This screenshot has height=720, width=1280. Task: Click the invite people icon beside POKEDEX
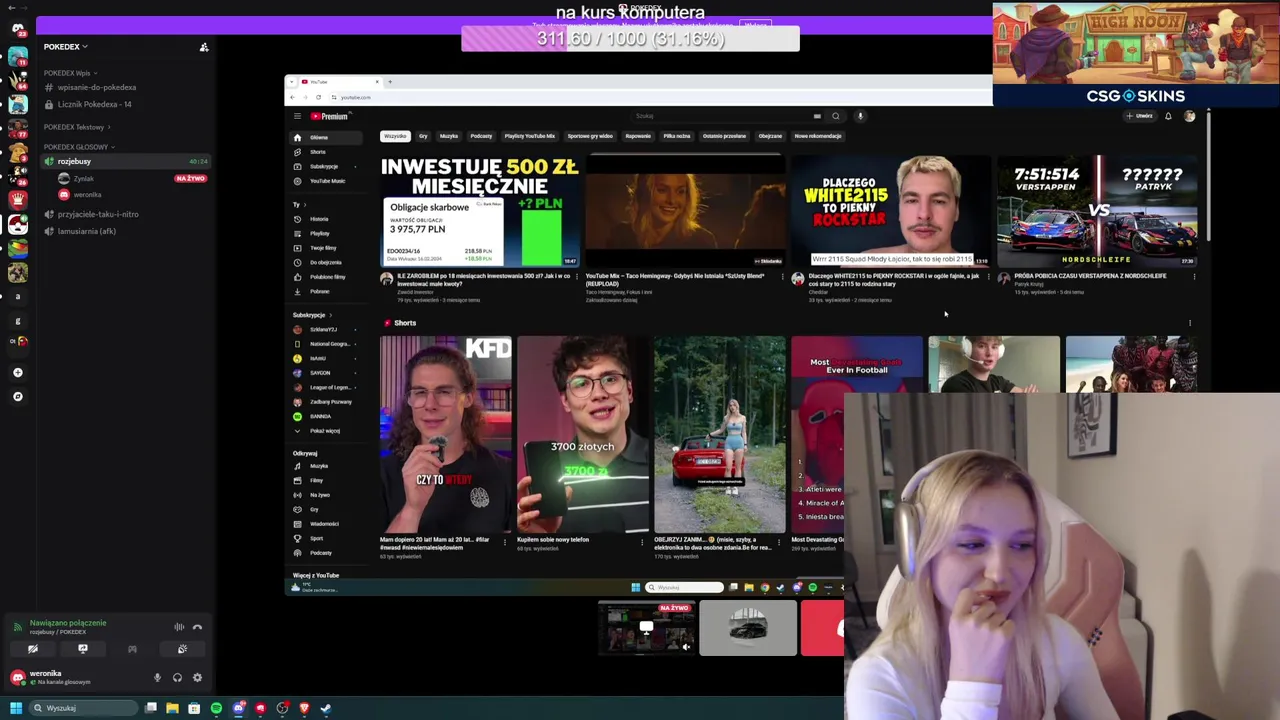click(x=204, y=47)
